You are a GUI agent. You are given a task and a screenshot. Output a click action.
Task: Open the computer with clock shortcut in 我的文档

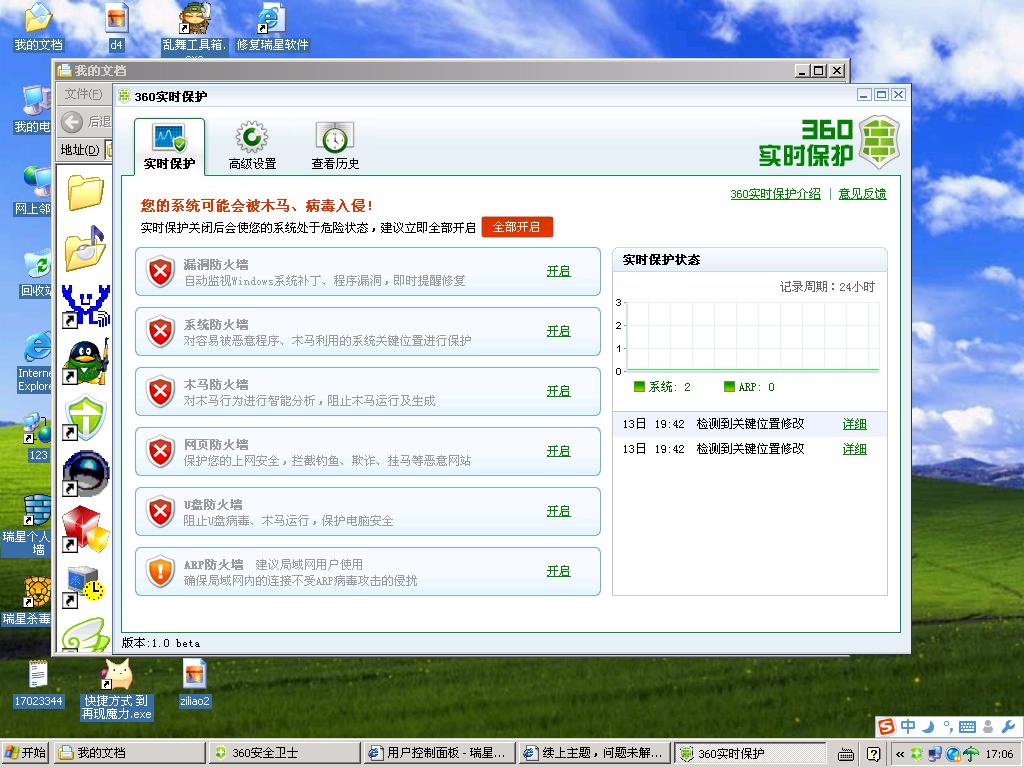point(86,585)
